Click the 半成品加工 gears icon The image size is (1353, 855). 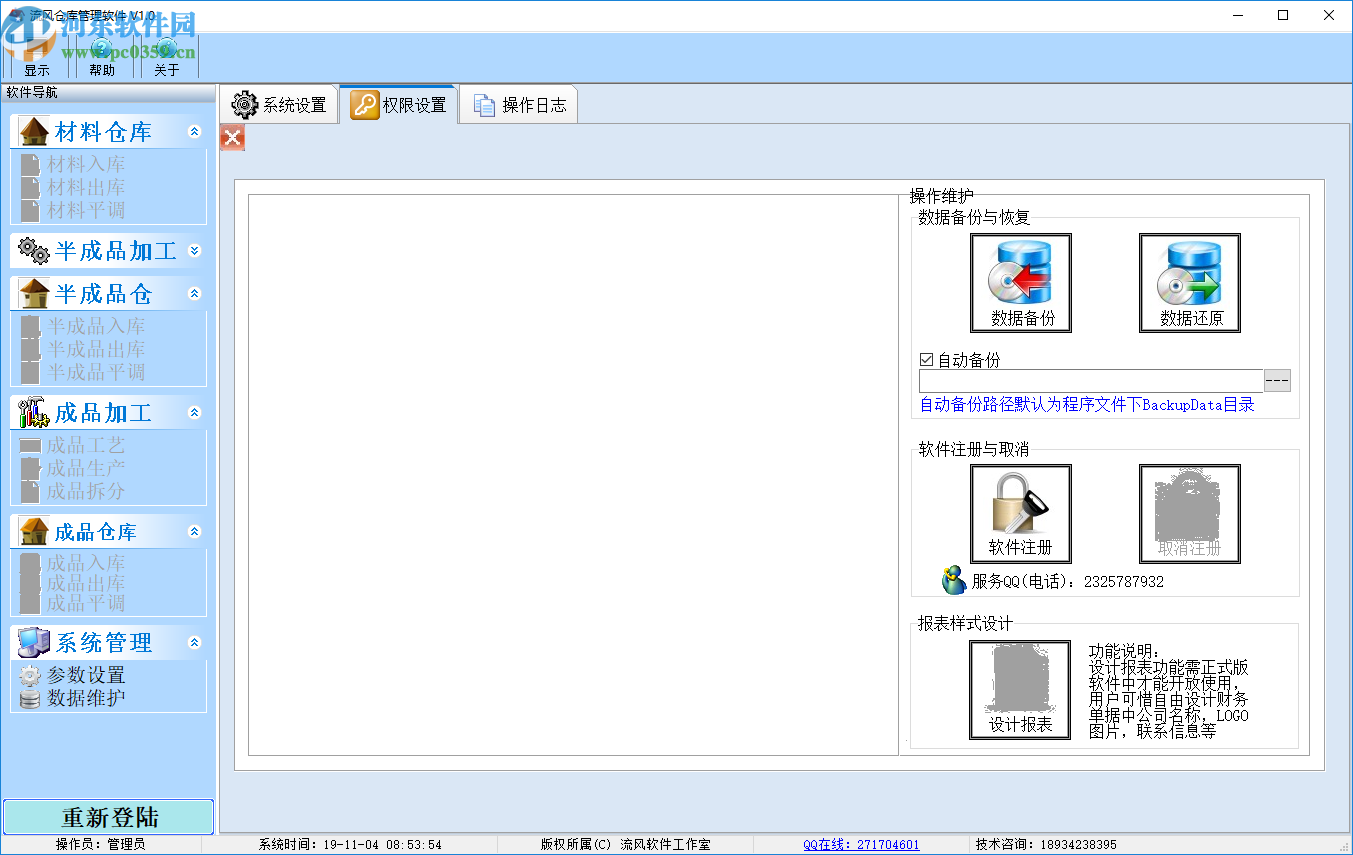34,250
